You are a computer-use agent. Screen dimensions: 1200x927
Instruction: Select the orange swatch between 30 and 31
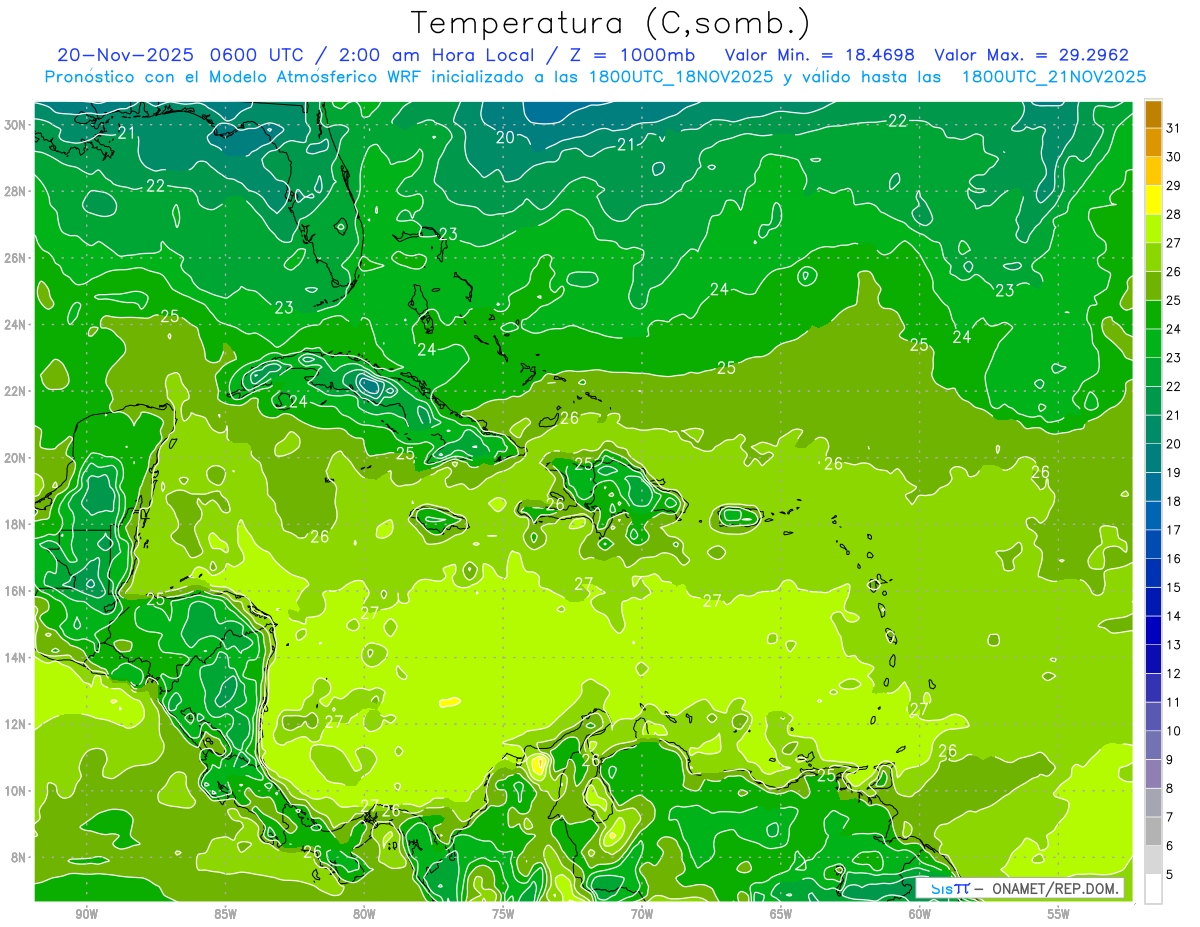click(1153, 143)
